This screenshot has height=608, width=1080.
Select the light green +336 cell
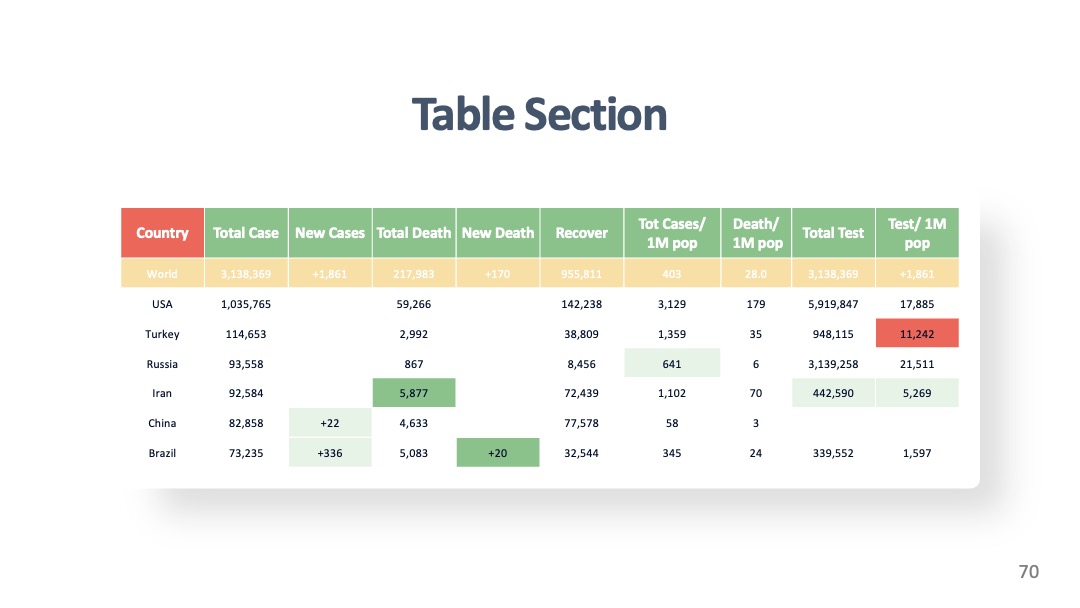[x=330, y=452]
